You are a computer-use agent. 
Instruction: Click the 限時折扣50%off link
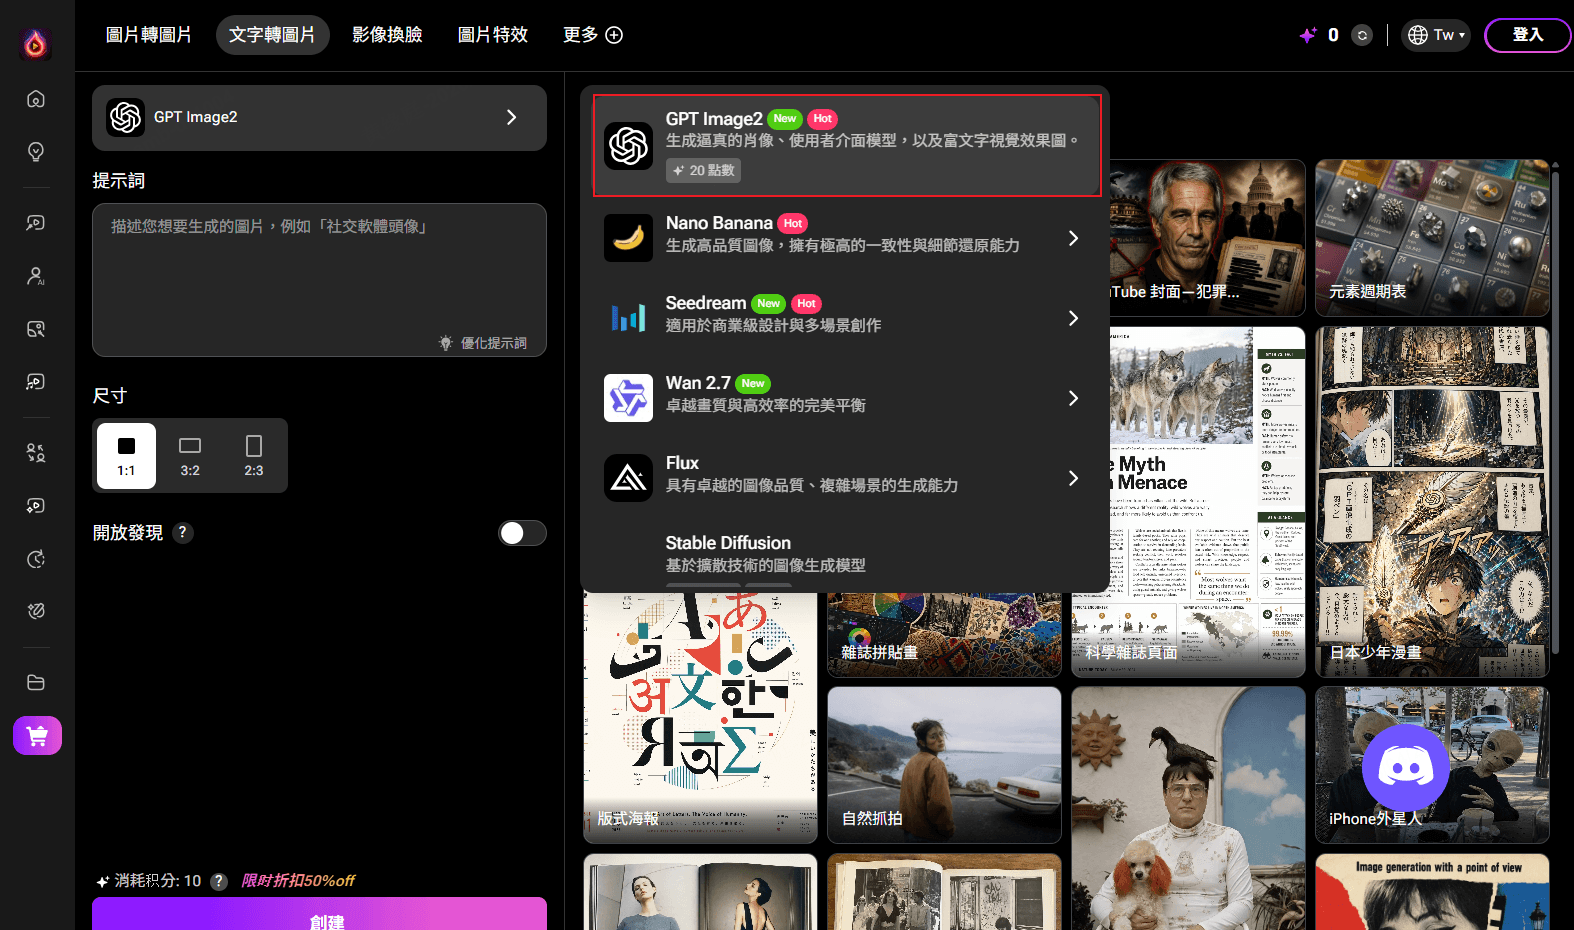(298, 881)
